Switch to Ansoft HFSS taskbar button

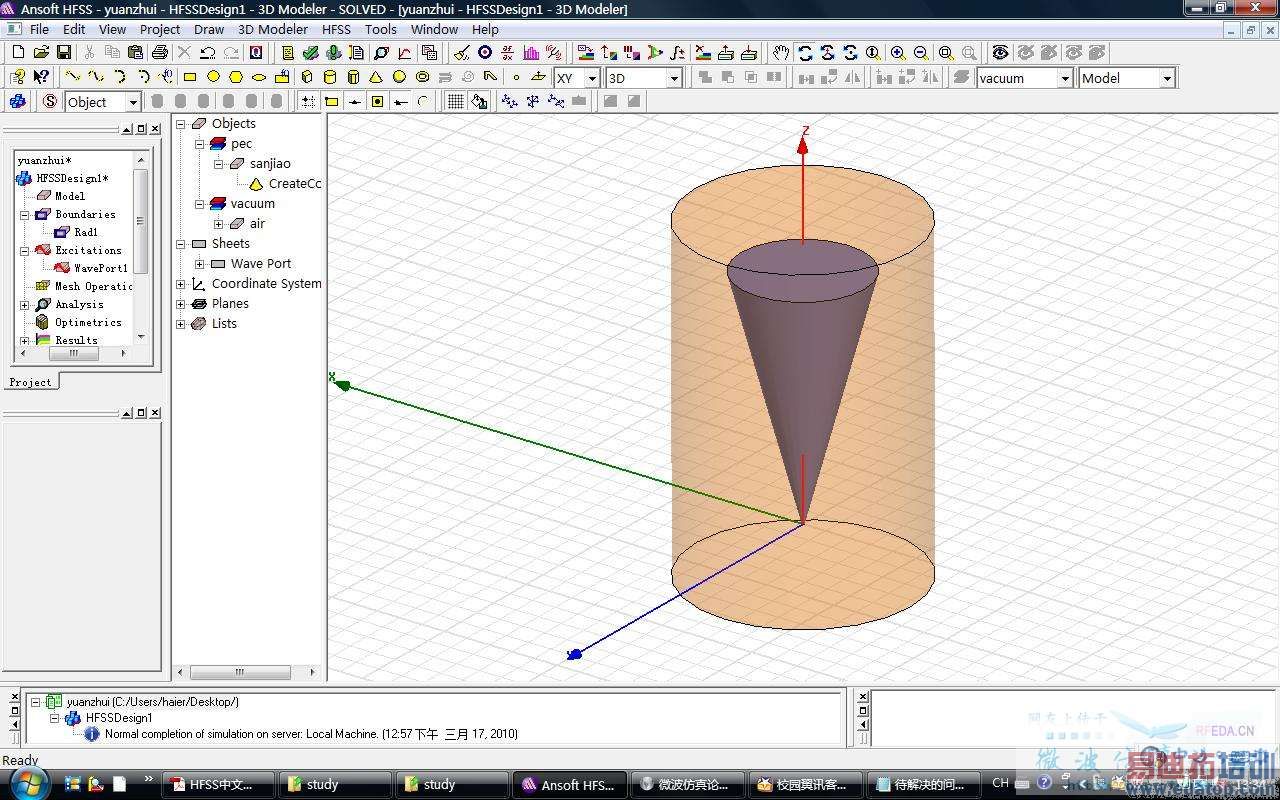click(x=570, y=784)
